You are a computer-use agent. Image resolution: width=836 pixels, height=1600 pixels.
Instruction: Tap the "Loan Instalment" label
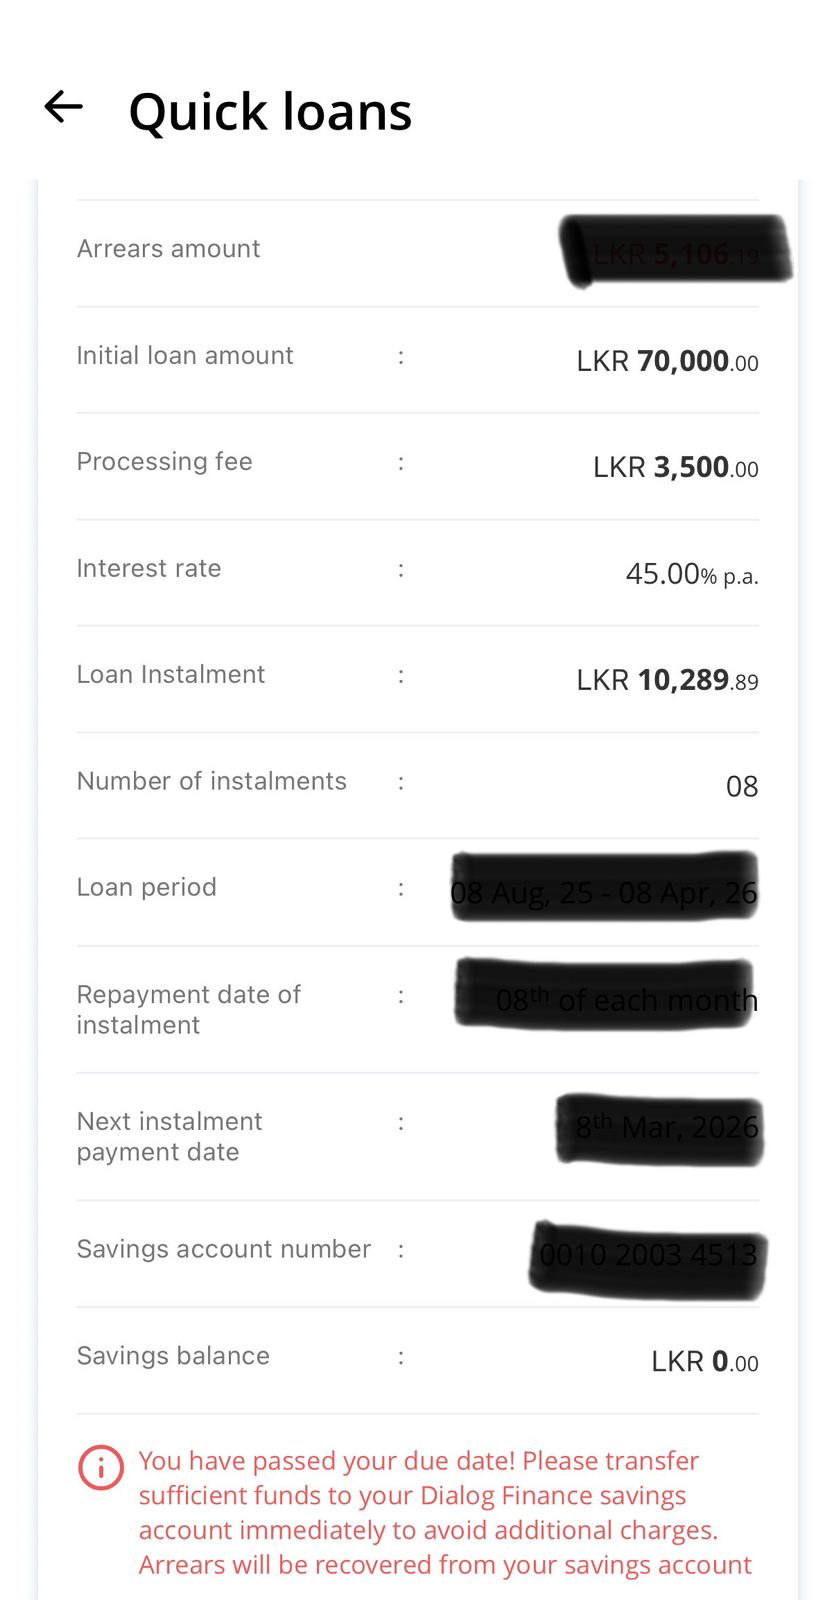171,675
